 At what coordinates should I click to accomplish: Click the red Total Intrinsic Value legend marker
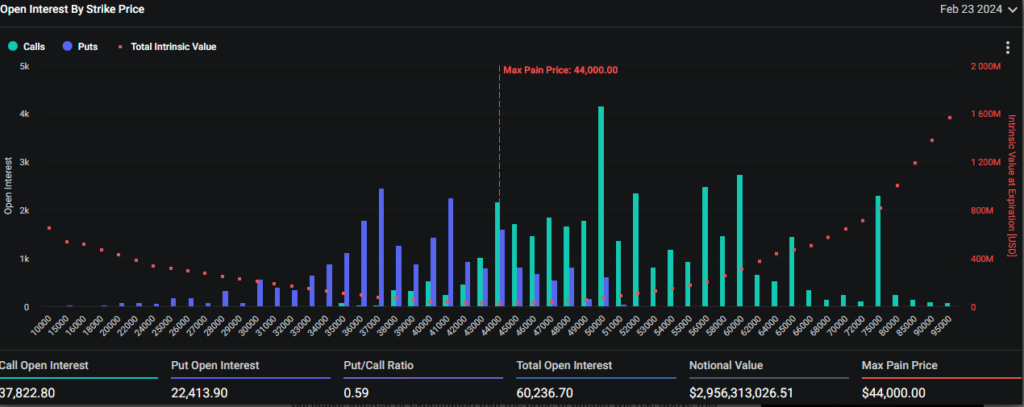coord(120,46)
